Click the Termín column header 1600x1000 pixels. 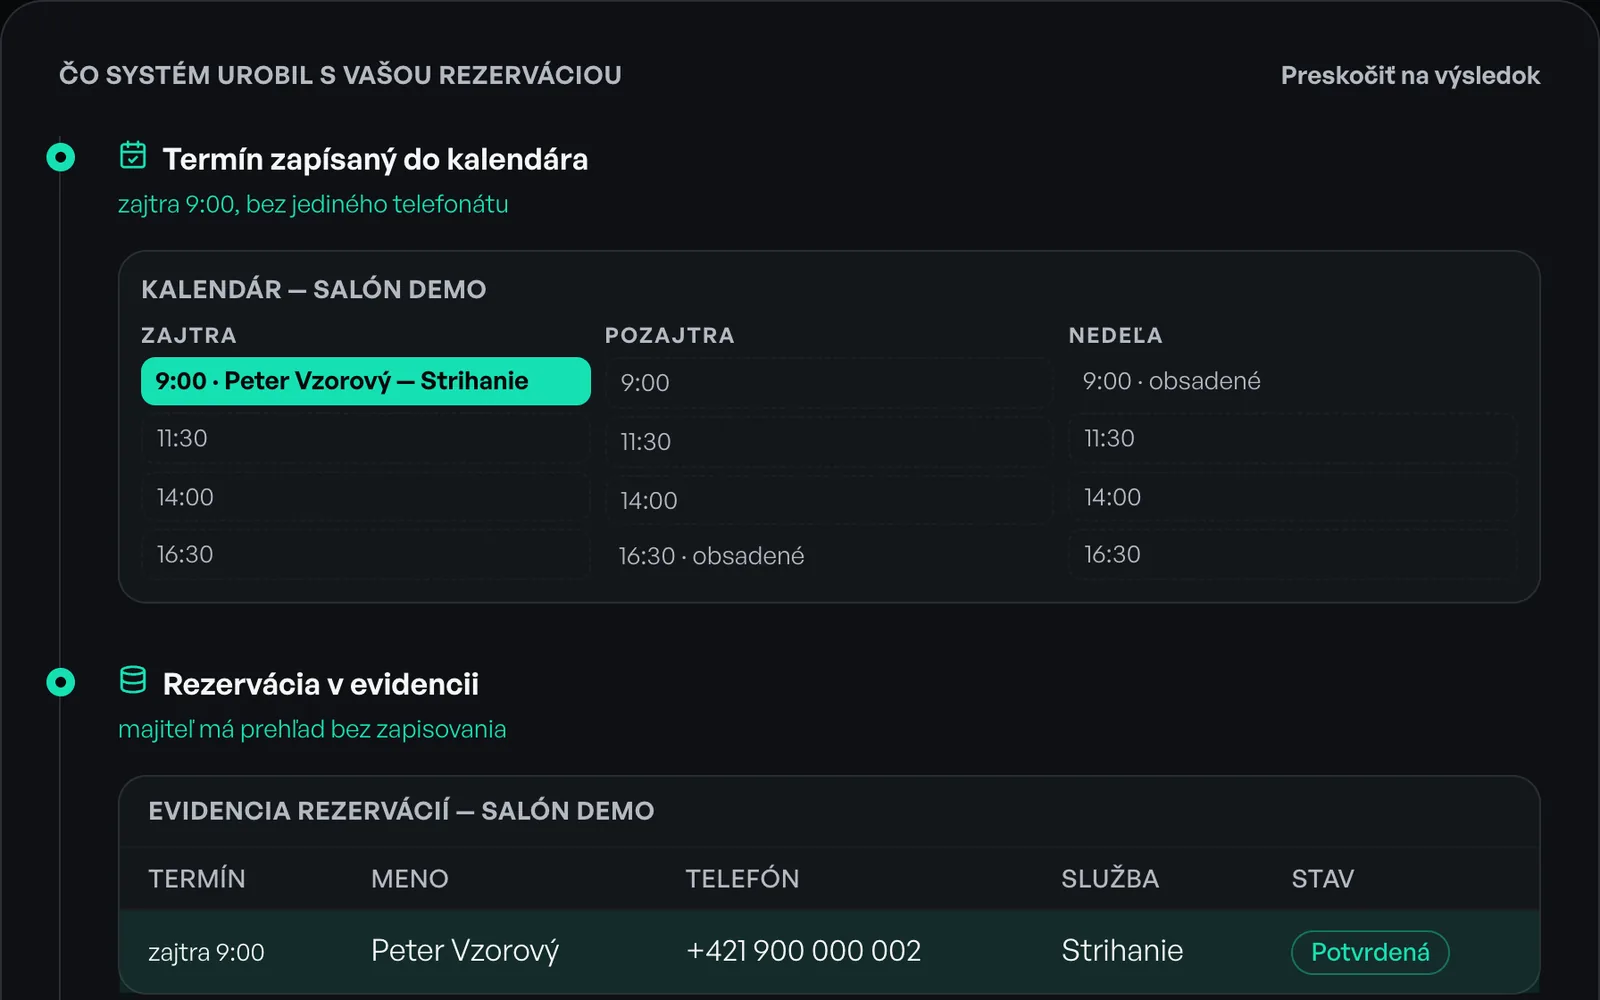(x=197, y=879)
